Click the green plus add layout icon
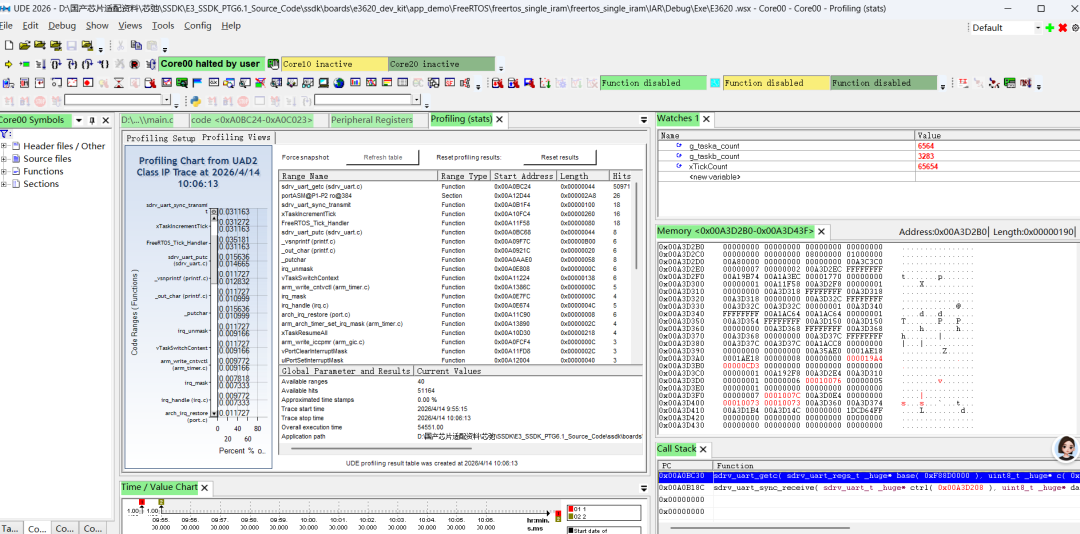 click(x=1050, y=28)
